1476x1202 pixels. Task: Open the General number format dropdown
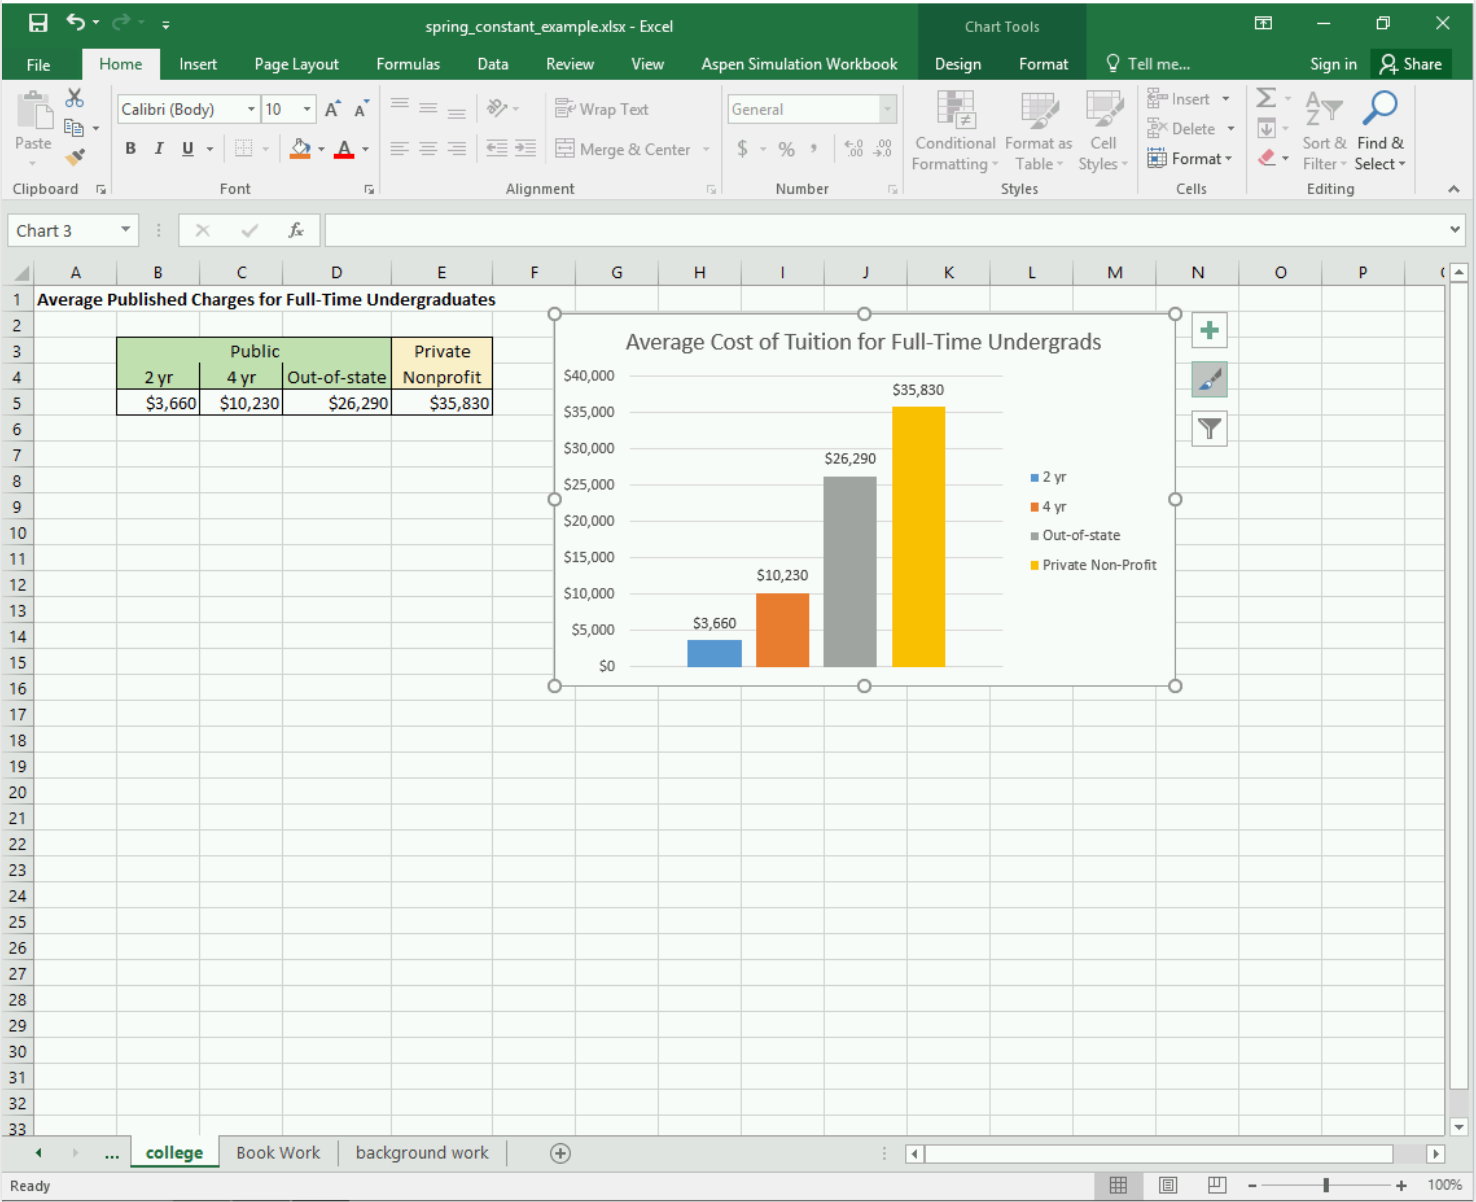887,109
